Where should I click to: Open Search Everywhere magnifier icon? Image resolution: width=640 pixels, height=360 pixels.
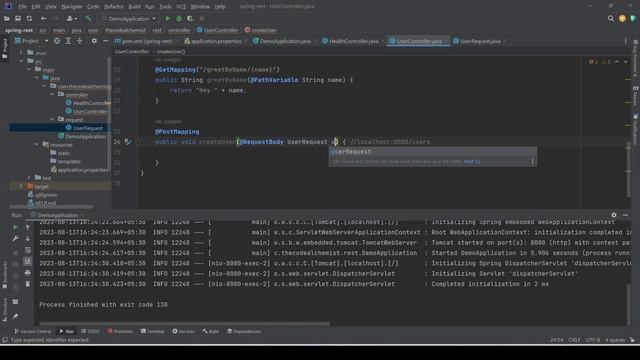click(x=611, y=18)
